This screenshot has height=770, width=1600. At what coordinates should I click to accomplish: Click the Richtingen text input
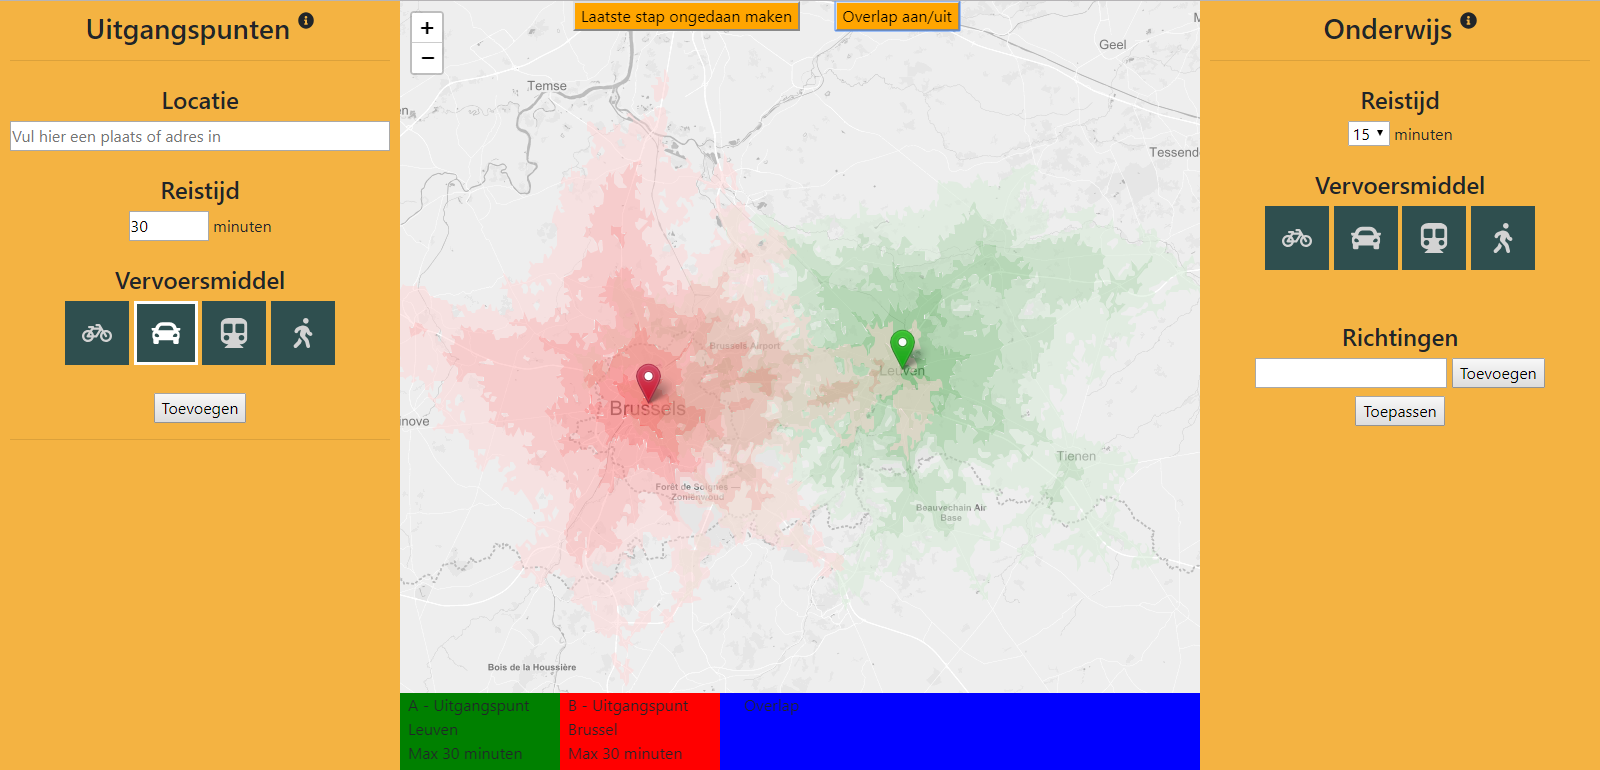pos(1351,373)
